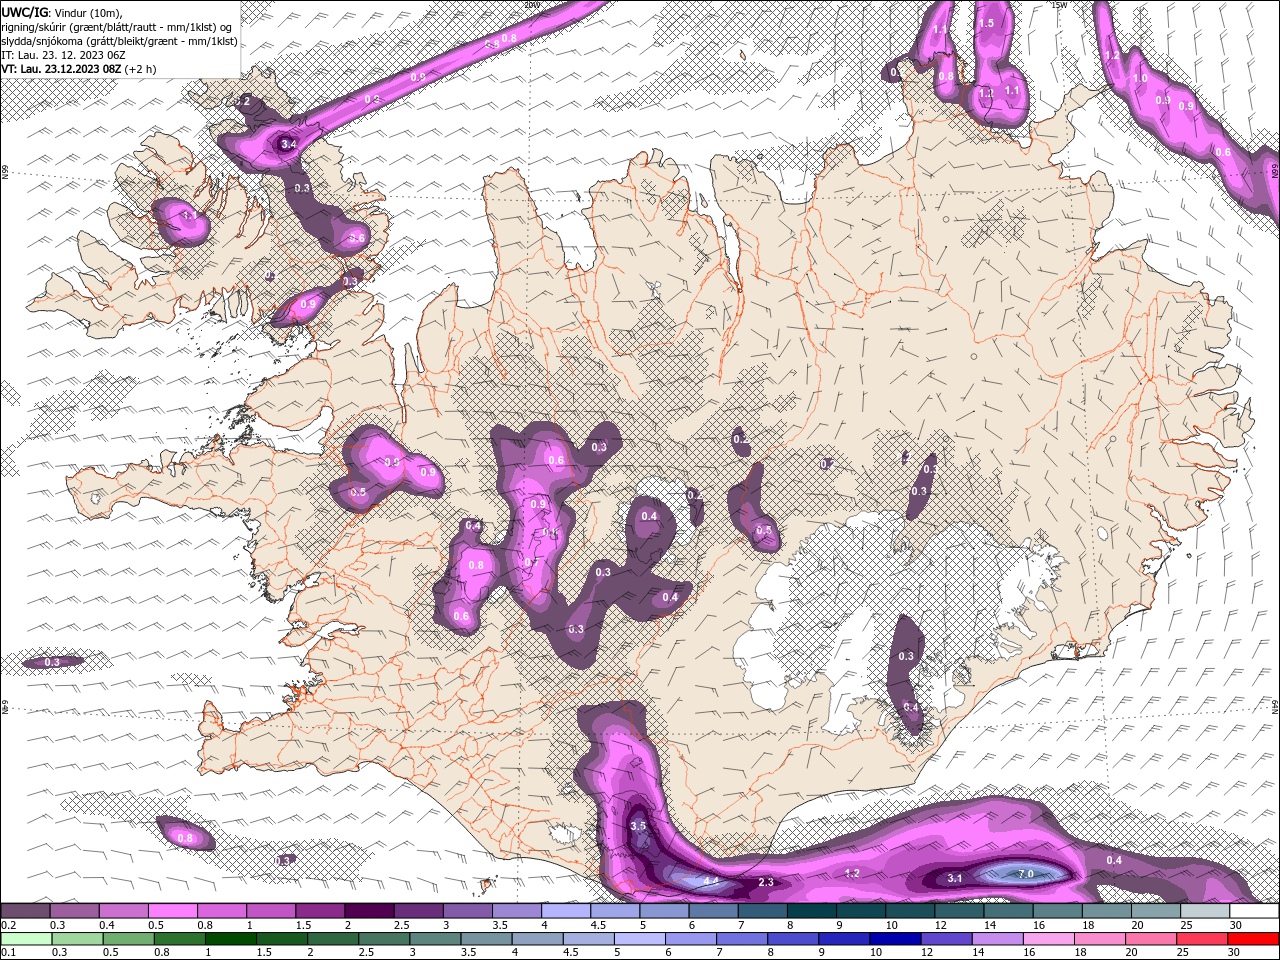Click the white swatch above 30 in upper legend
This screenshot has height=960, width=1280.
[x=1255, y=911]
